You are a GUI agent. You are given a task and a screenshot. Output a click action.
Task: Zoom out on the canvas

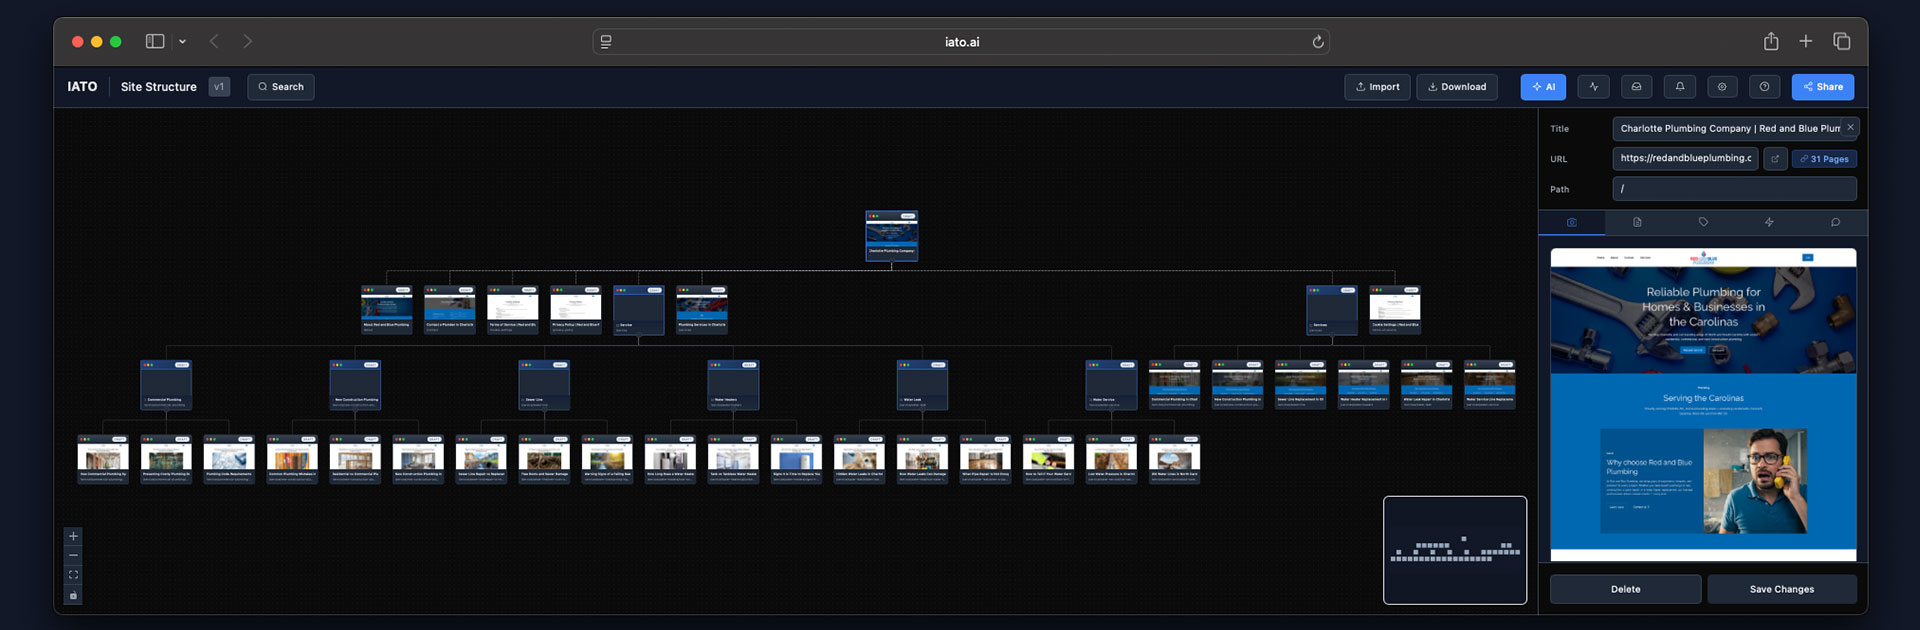(73, 555)
